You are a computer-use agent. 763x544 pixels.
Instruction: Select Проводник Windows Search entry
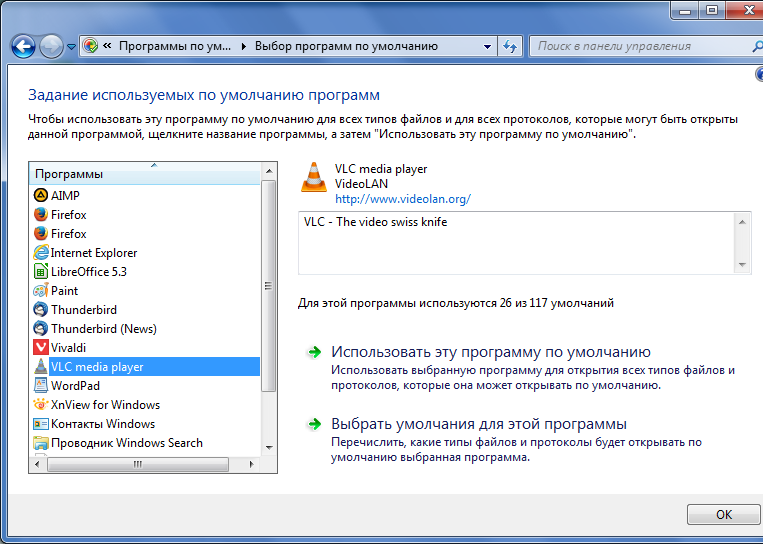pyautogui.click(x=127, y=443)
